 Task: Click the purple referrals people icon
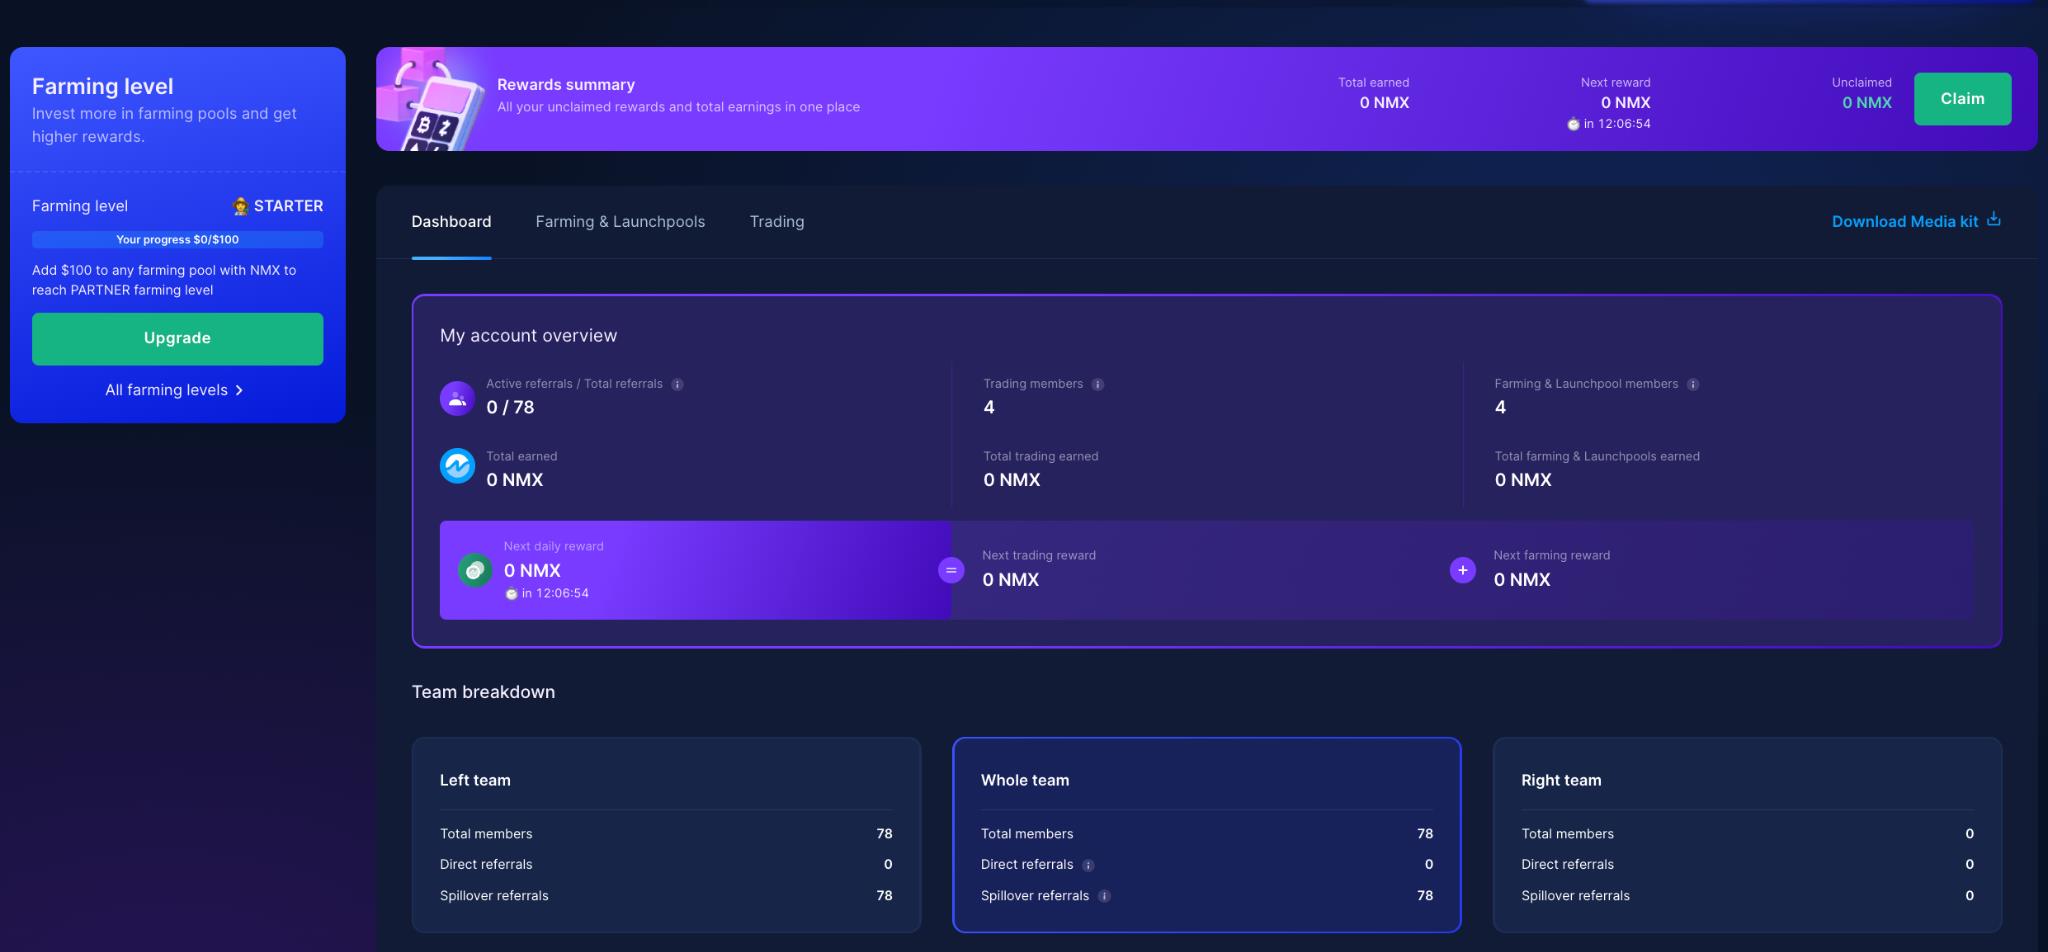click(457, 398)
